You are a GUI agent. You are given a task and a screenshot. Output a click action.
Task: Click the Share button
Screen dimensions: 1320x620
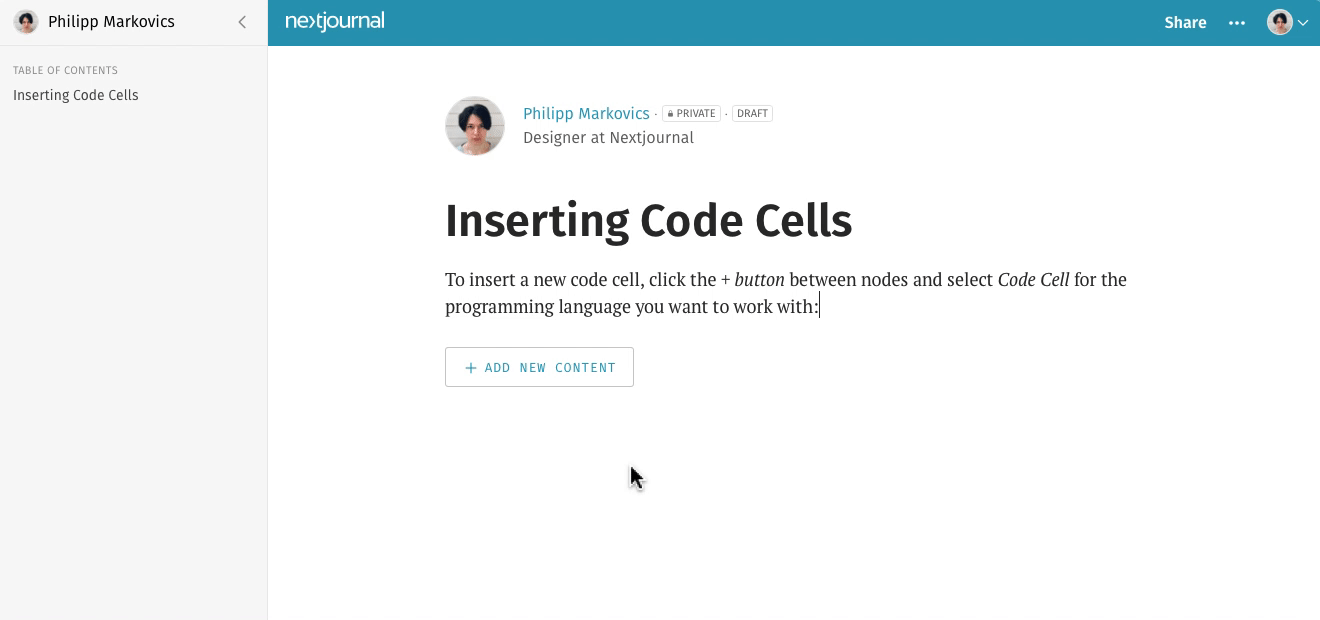tap(1185, 22)
